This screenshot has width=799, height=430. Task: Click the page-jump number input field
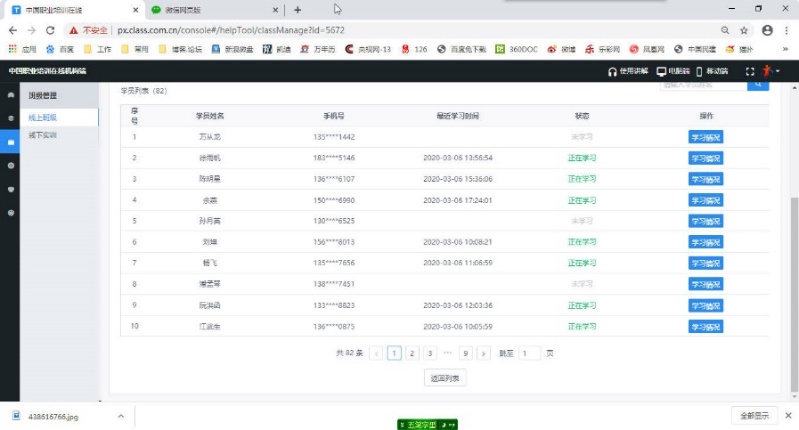click(x=529, y=353)
